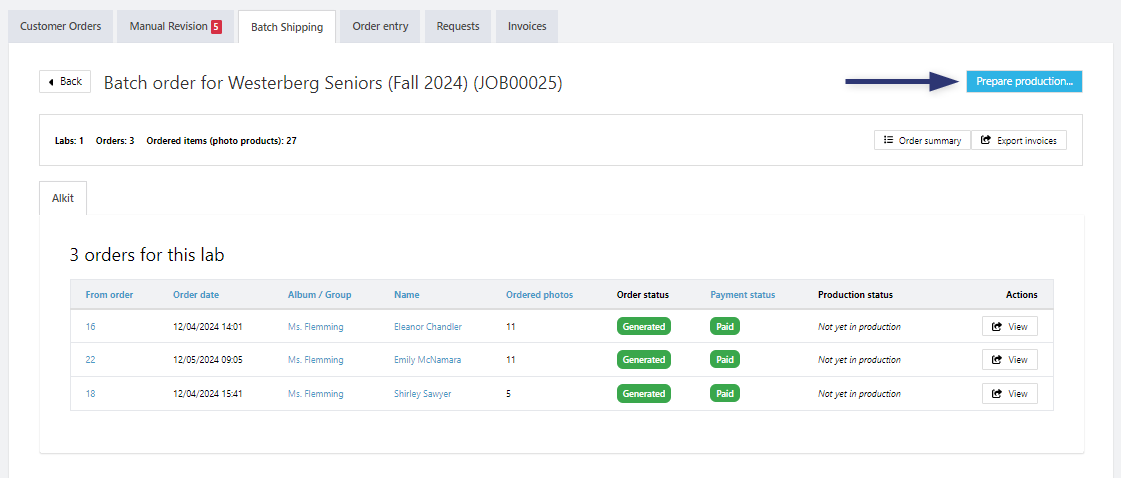Click the 3 orders for this lab heading
Screen dimensions: 1121x478
tap(147, 254)
